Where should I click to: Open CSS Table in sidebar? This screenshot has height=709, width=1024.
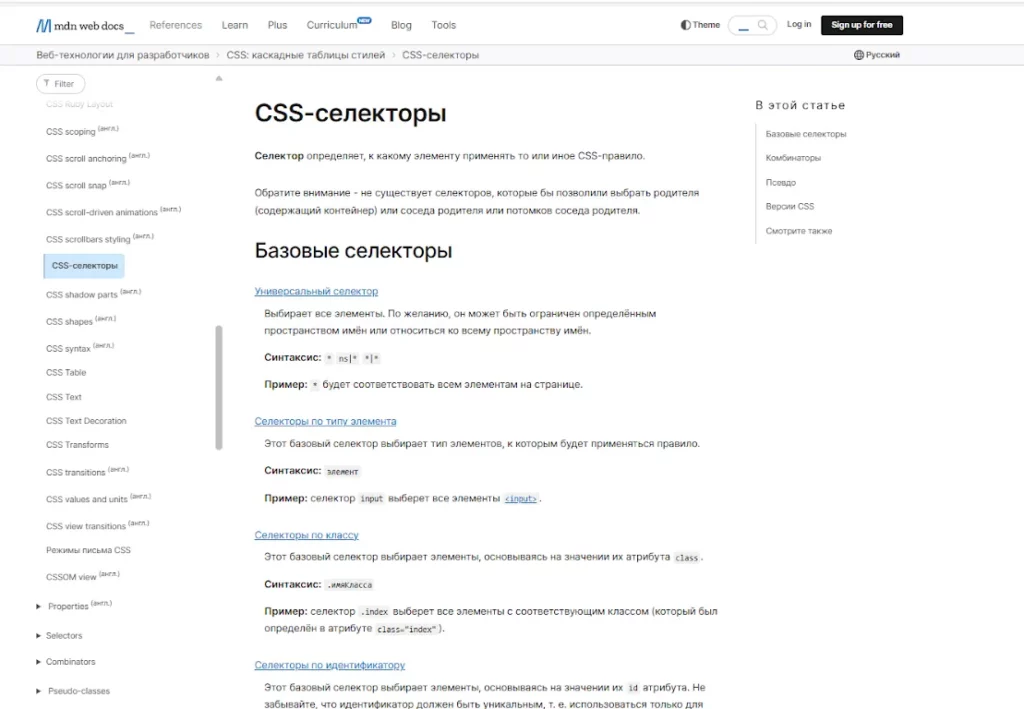click(66, 372)
